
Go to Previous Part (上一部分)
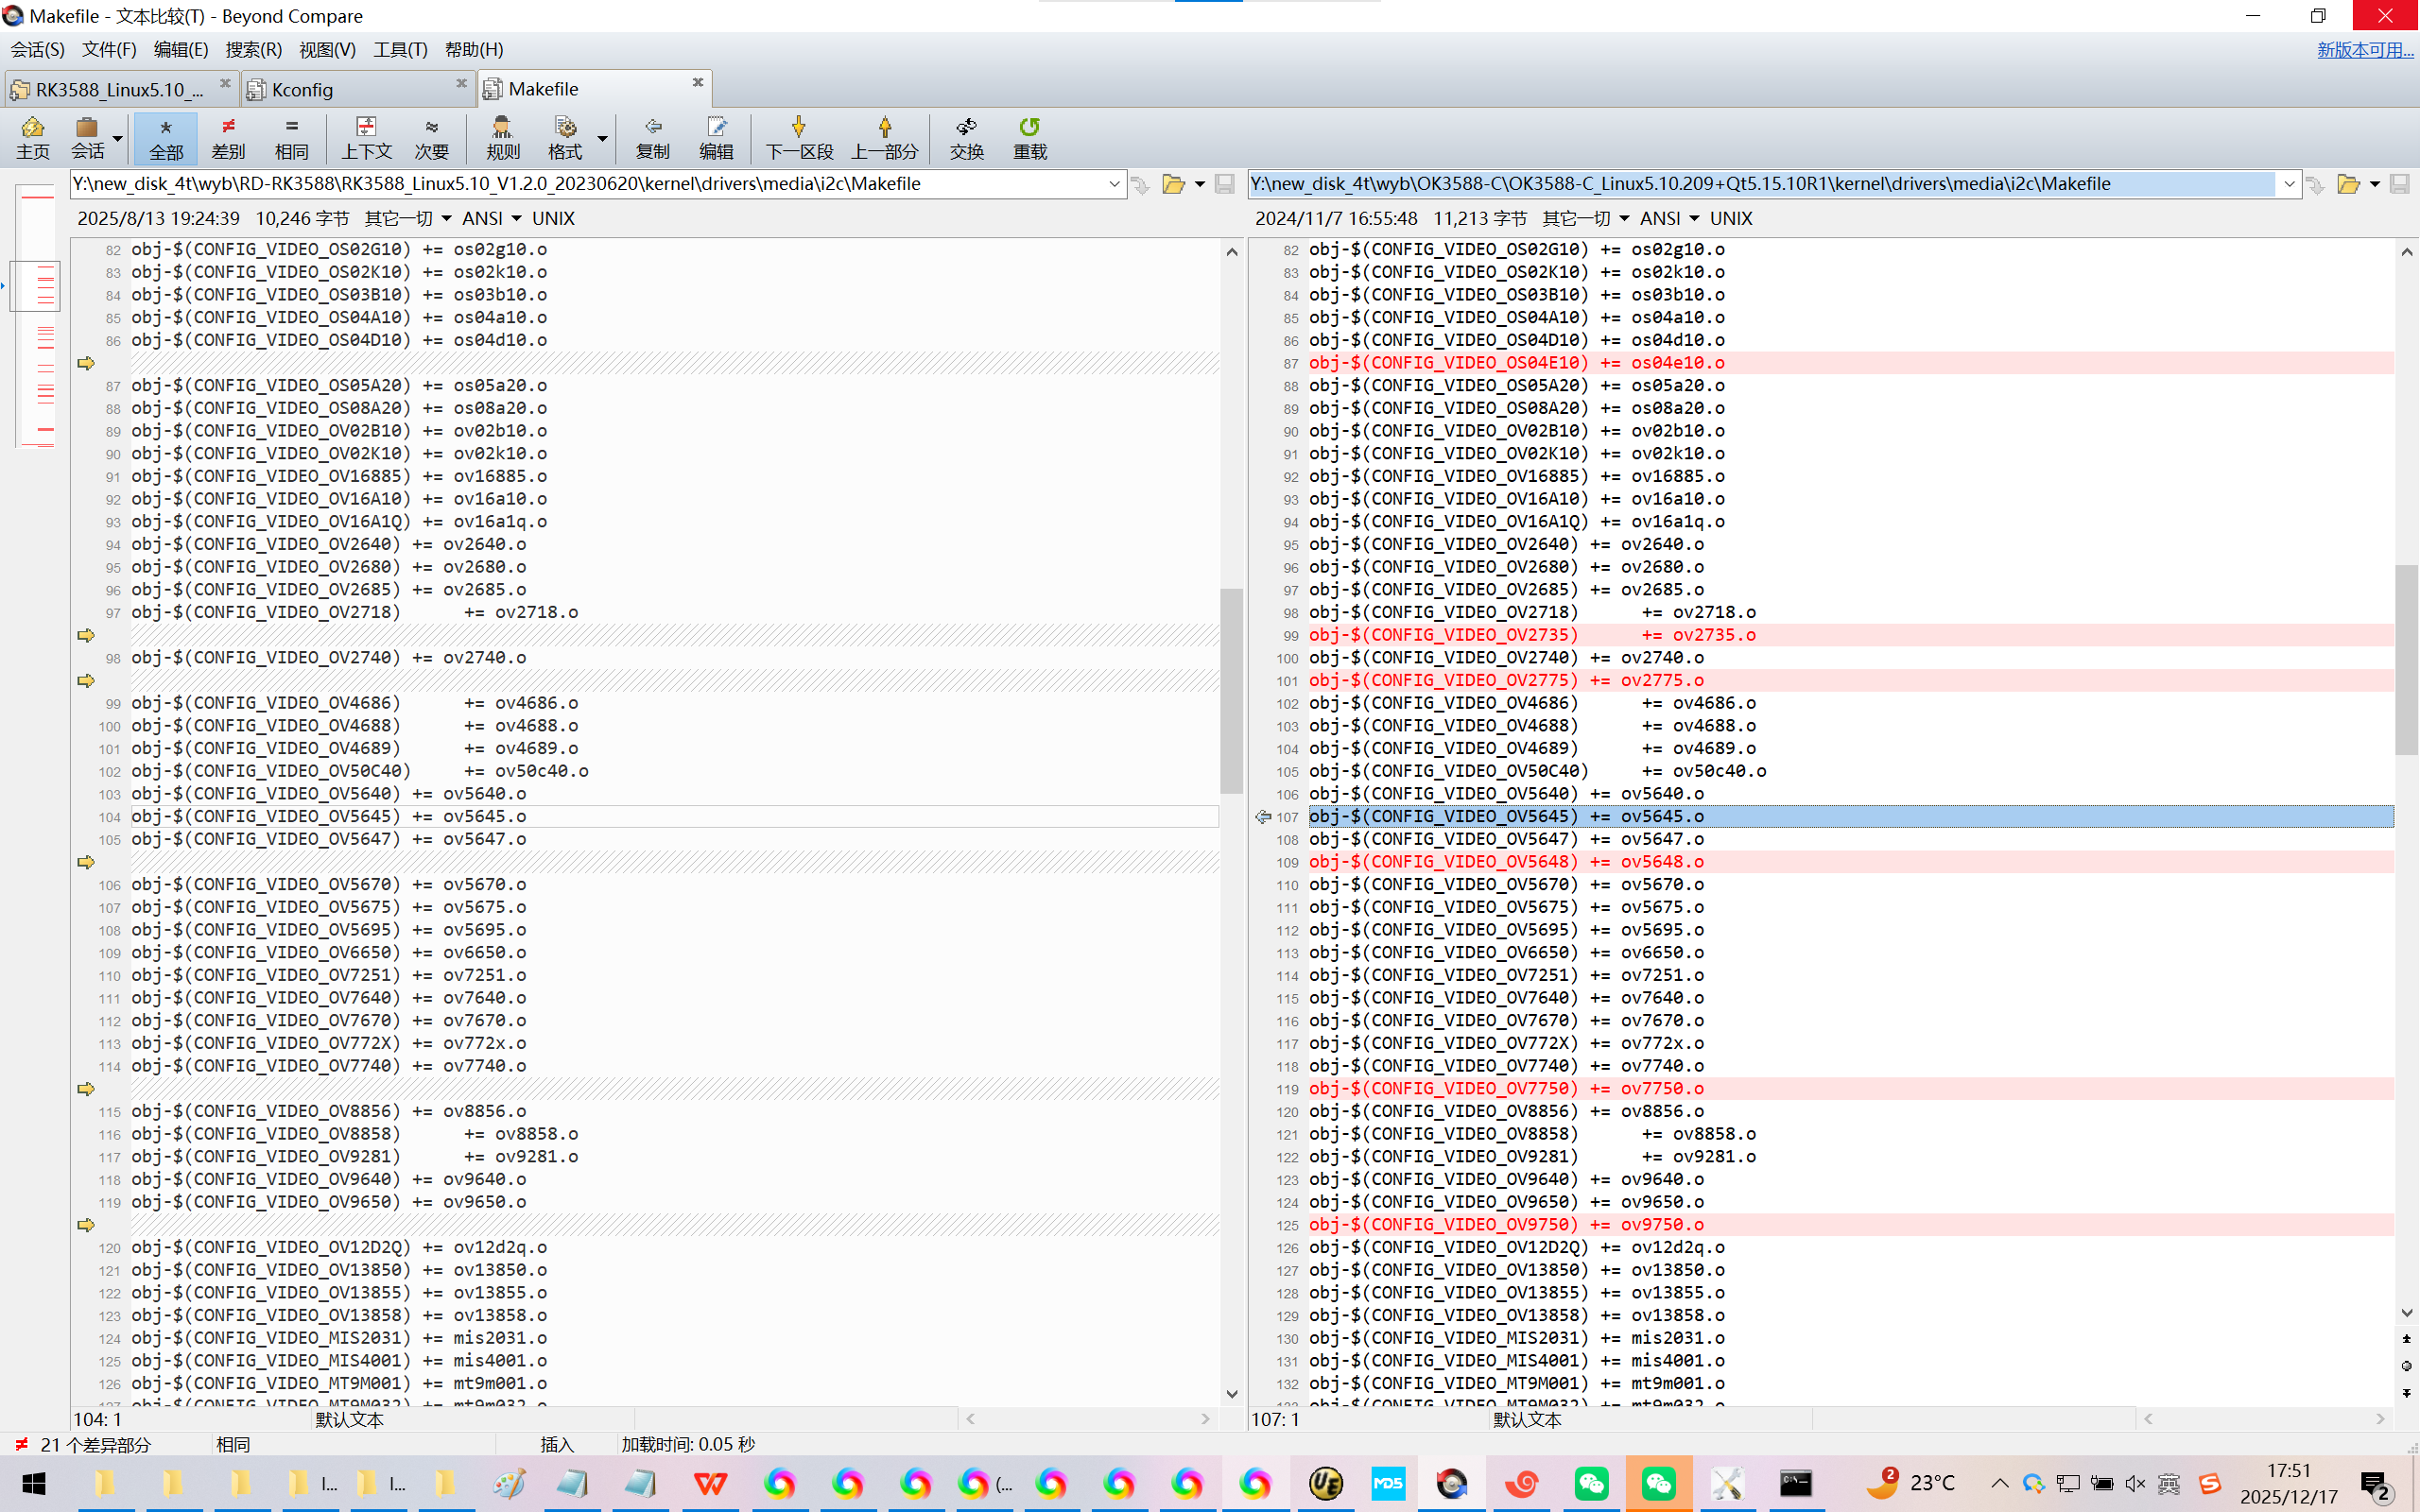point(884,137)
